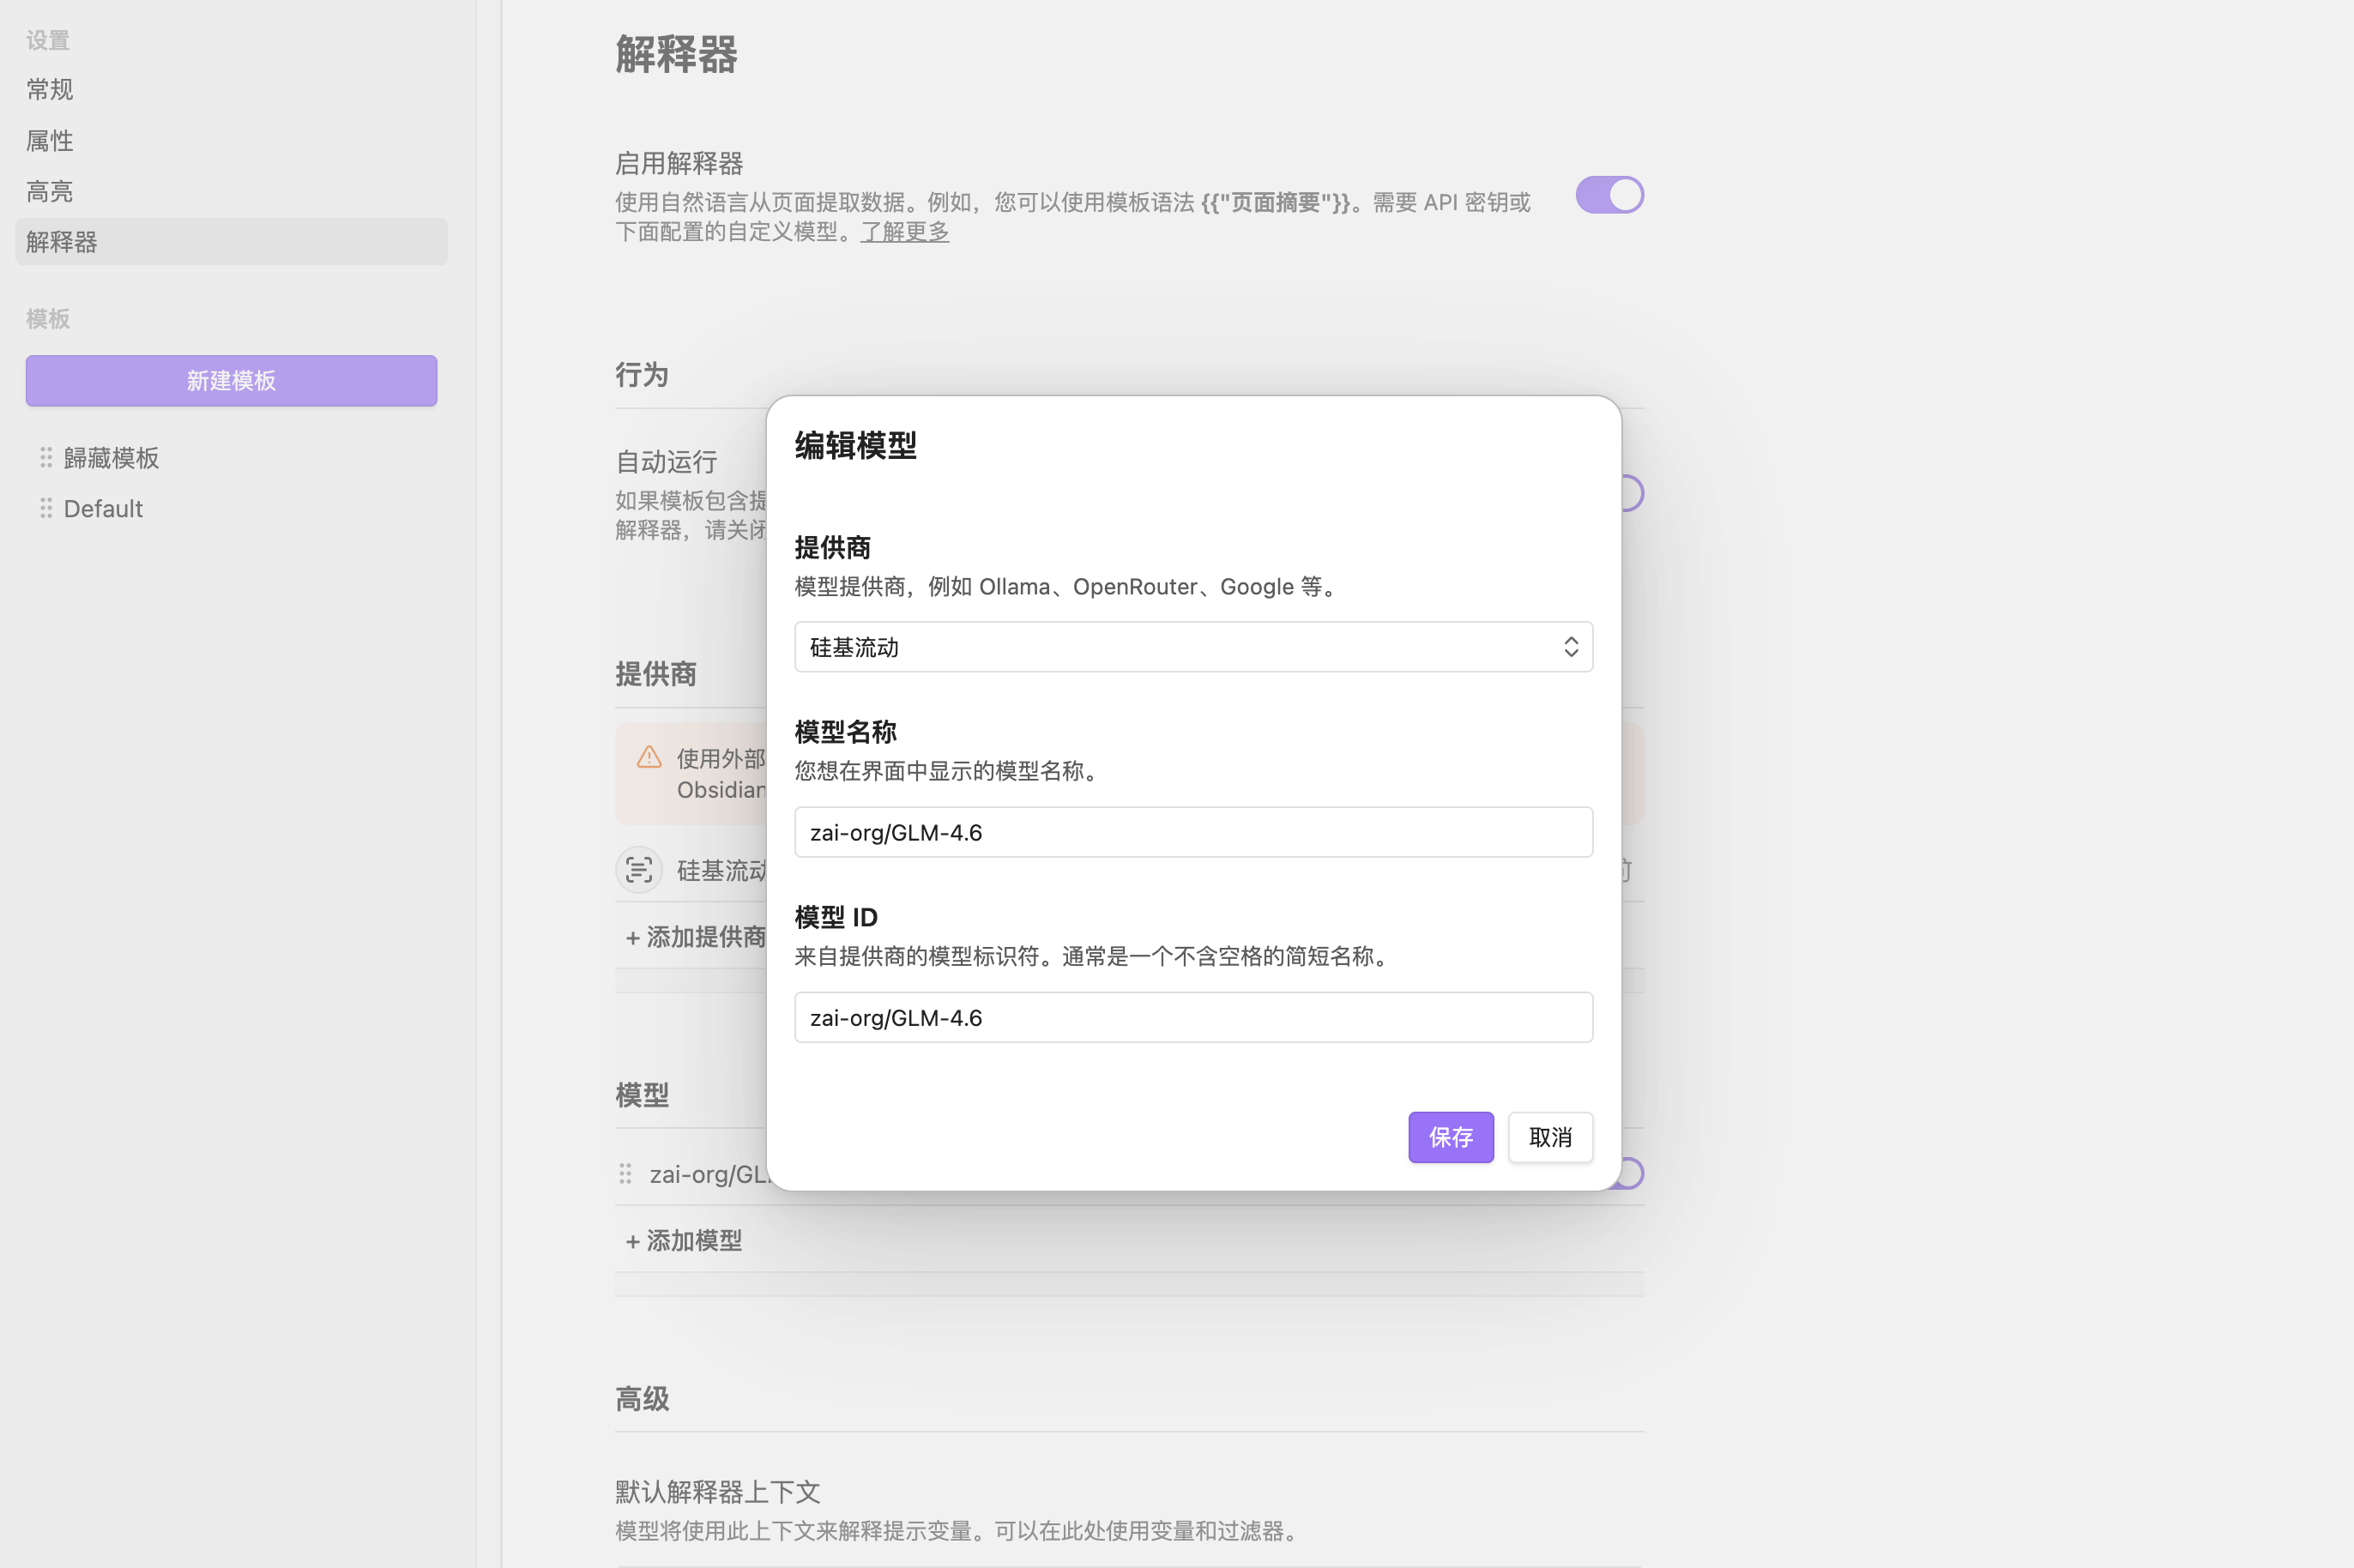Image resolution: width=2354 pixels, height=1568 pixels.
Task: Click drag handle beside Default template
Action: pyautogui.click(x=46, y=509)
